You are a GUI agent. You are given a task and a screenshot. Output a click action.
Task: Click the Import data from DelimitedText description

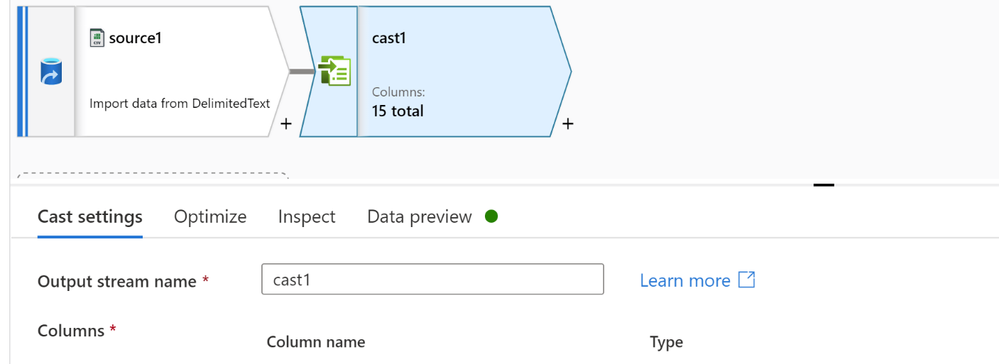coord(180,103)
